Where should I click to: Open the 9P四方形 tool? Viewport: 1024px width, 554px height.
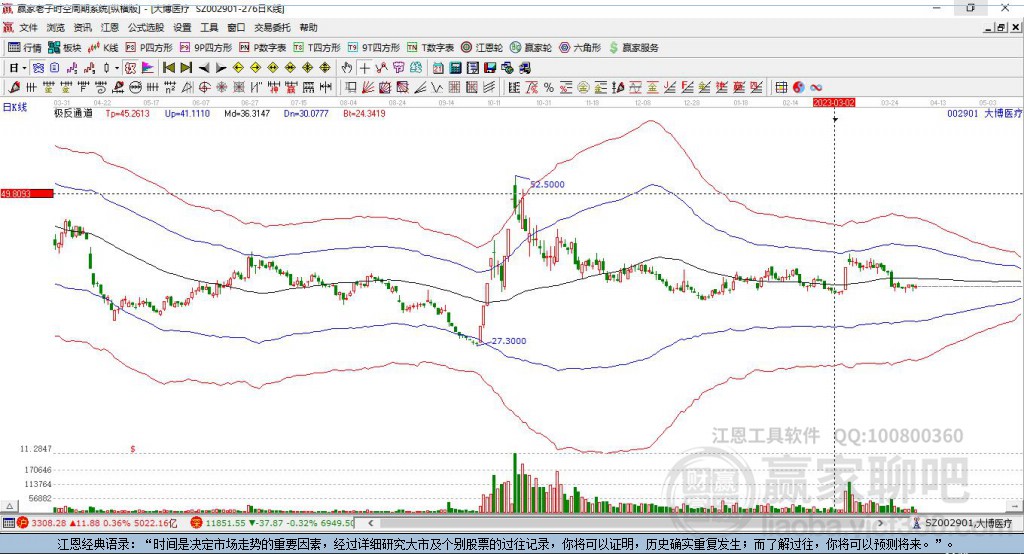206,48
